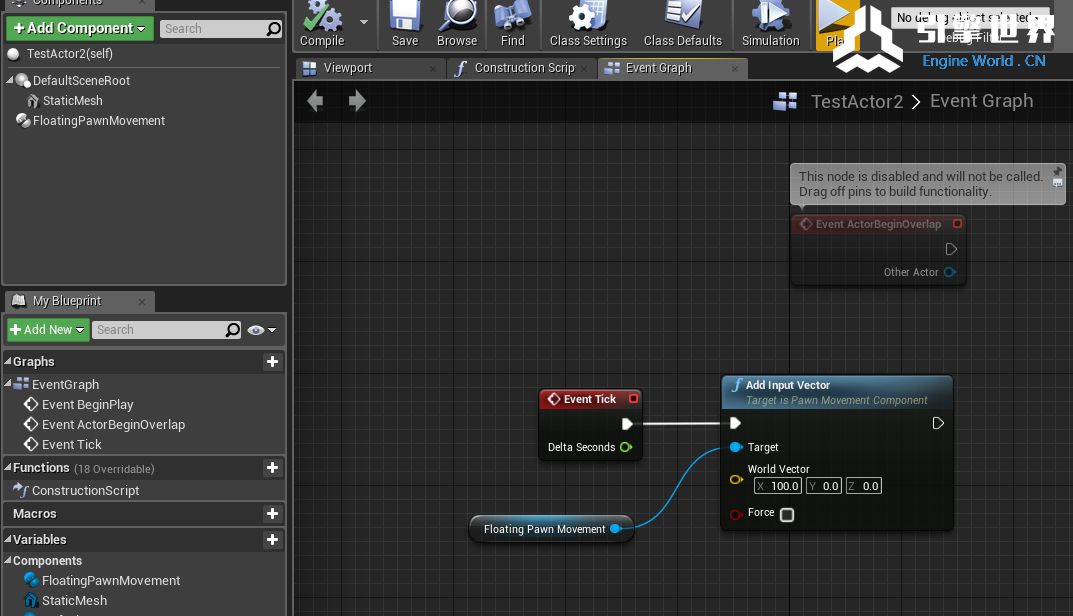The height and width of the screenshot is (616, 1073).
Task: Select ConstructionScript function
Action: pos(85,490)
